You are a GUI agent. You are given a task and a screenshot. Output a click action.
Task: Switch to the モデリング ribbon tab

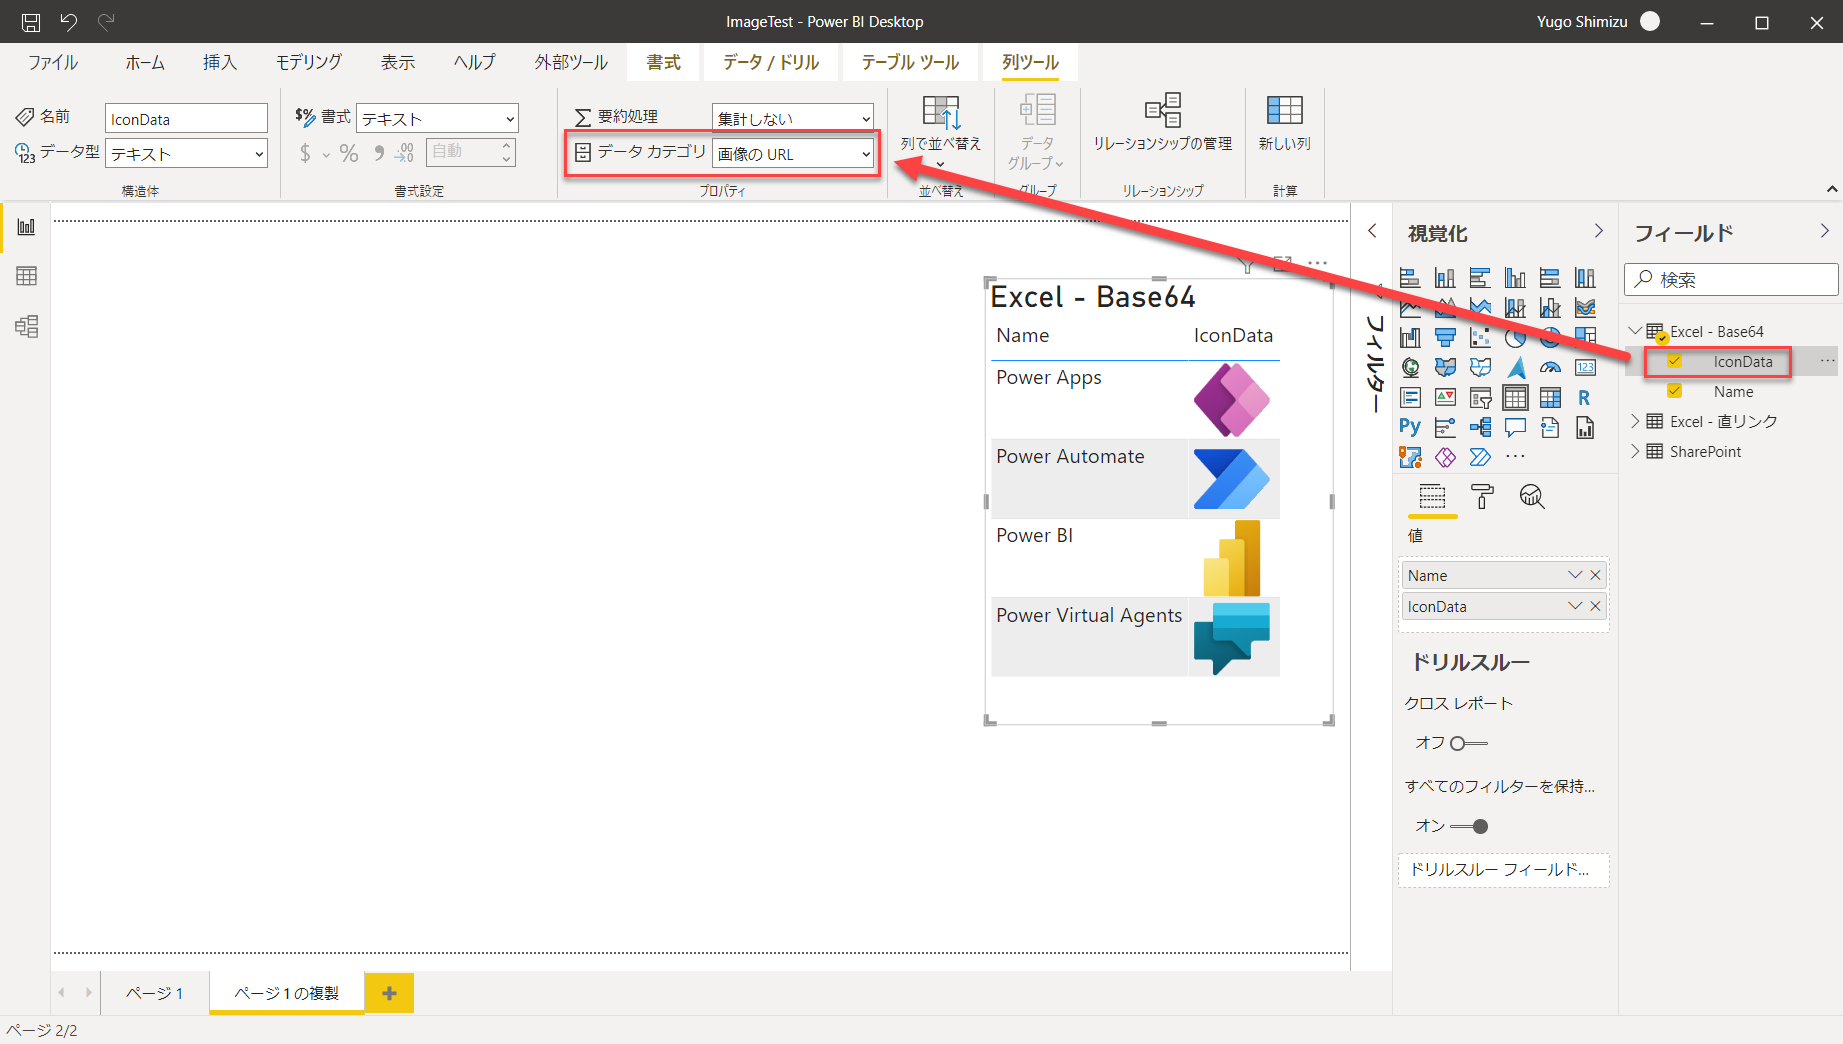[x=309, y=62]
